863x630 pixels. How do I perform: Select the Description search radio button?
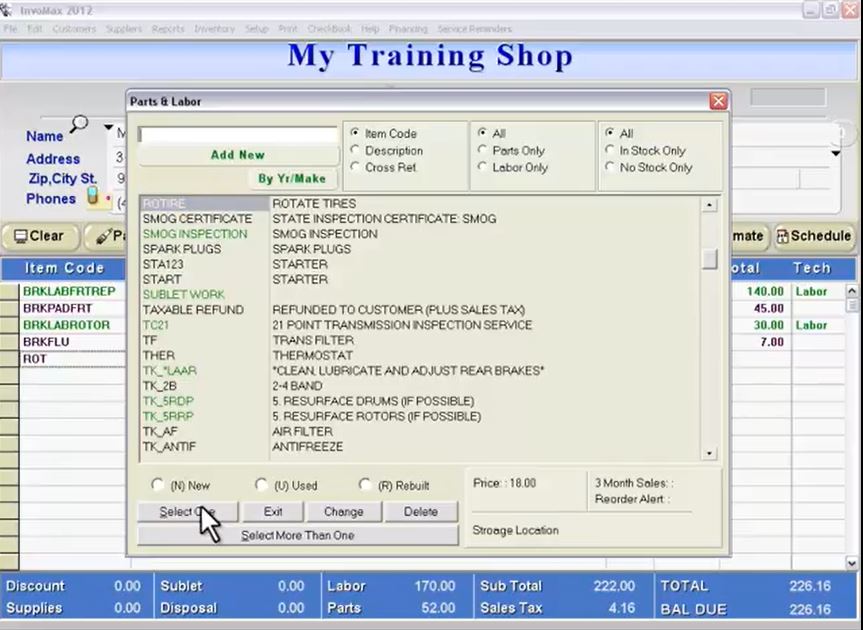pyautogui.click(x=358, y=151)
